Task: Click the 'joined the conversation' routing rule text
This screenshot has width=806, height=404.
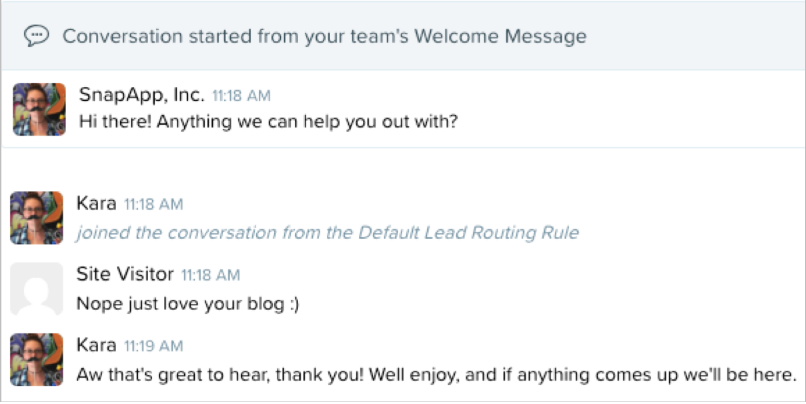Action: [x=327, y=233]
